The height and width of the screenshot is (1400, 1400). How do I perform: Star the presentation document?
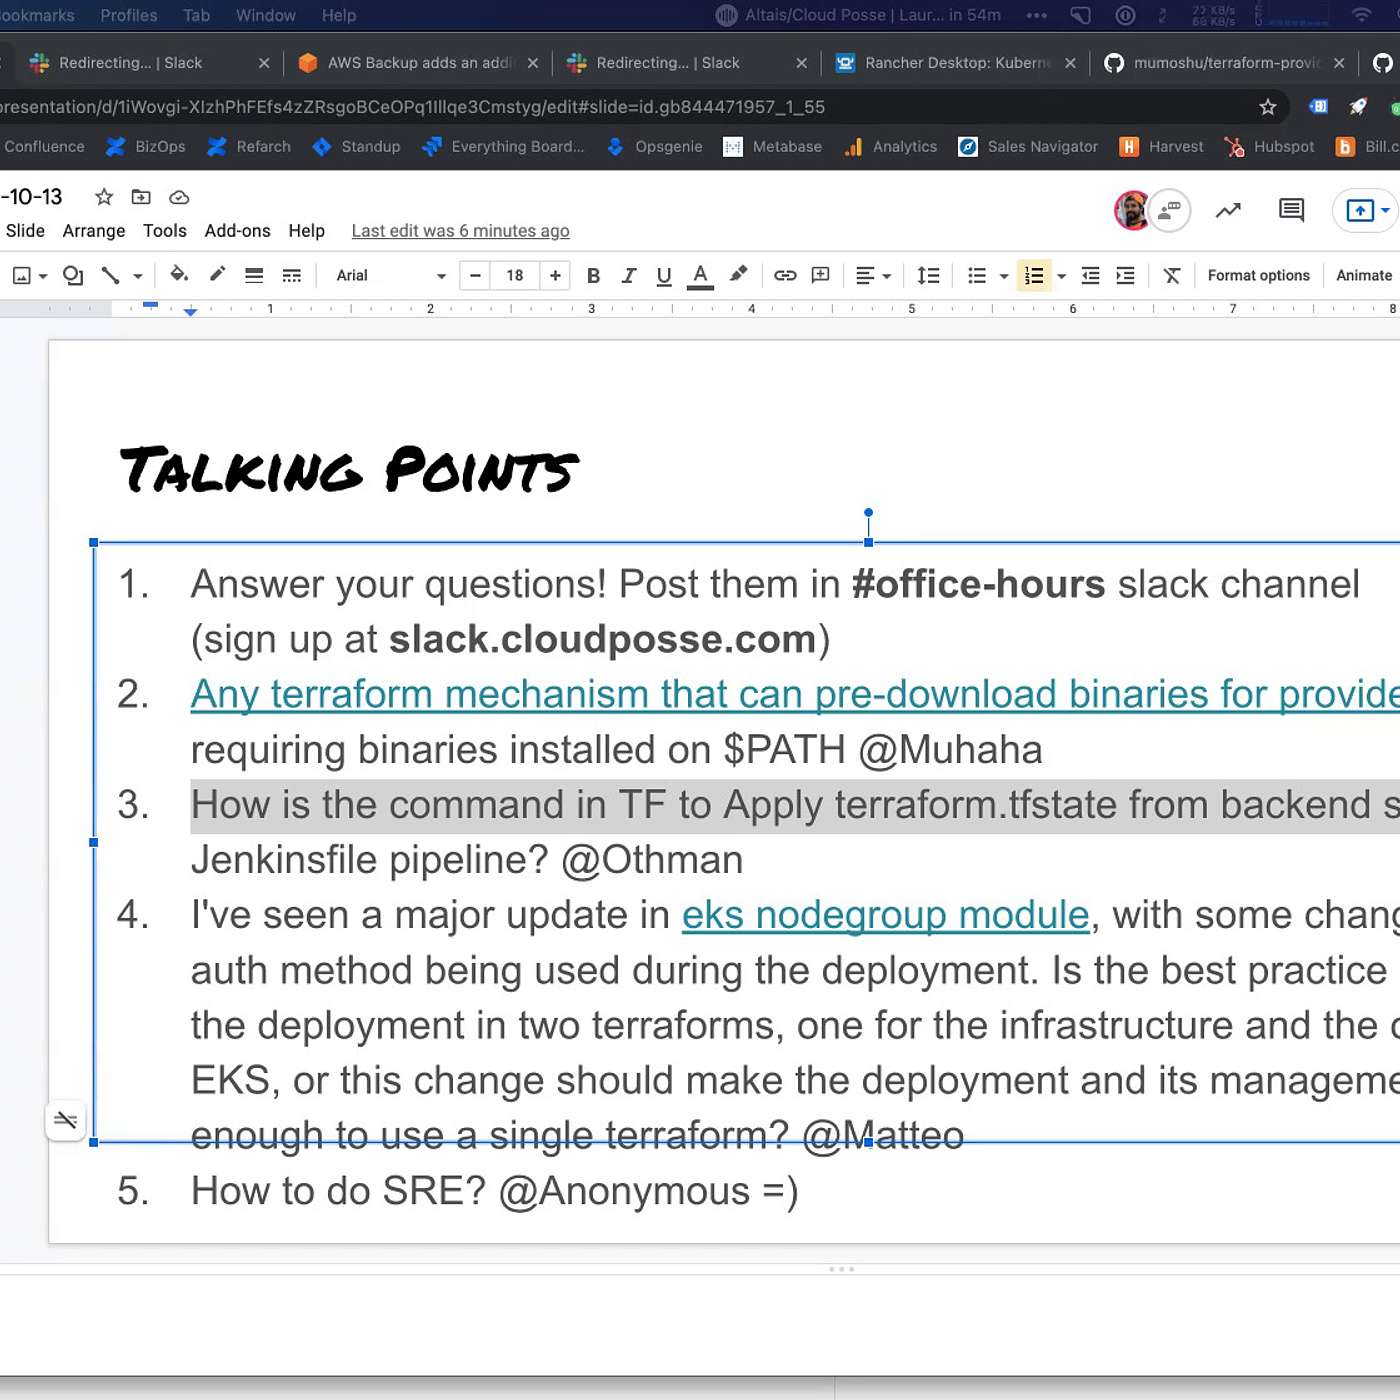pos(103,197)
